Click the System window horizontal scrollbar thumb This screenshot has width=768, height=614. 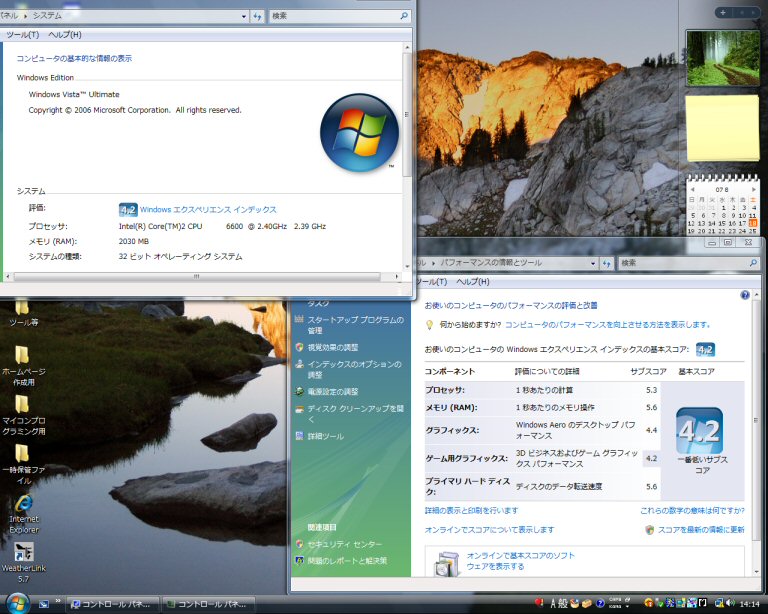click(x=196, y=277)
